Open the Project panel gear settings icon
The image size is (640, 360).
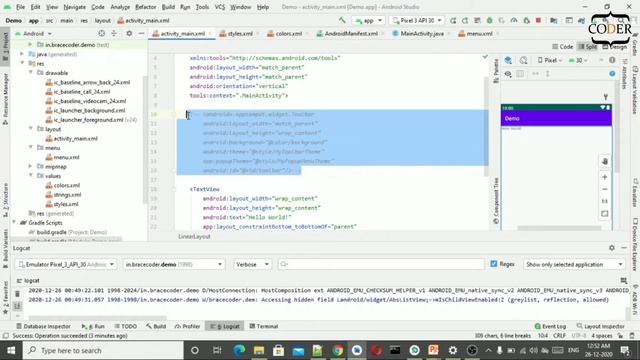click(x=129, y=33)
